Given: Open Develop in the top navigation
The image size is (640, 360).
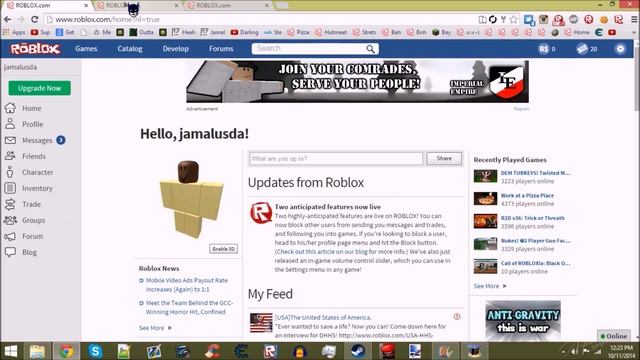Looking at the screenshot, I should pos(176,49).
